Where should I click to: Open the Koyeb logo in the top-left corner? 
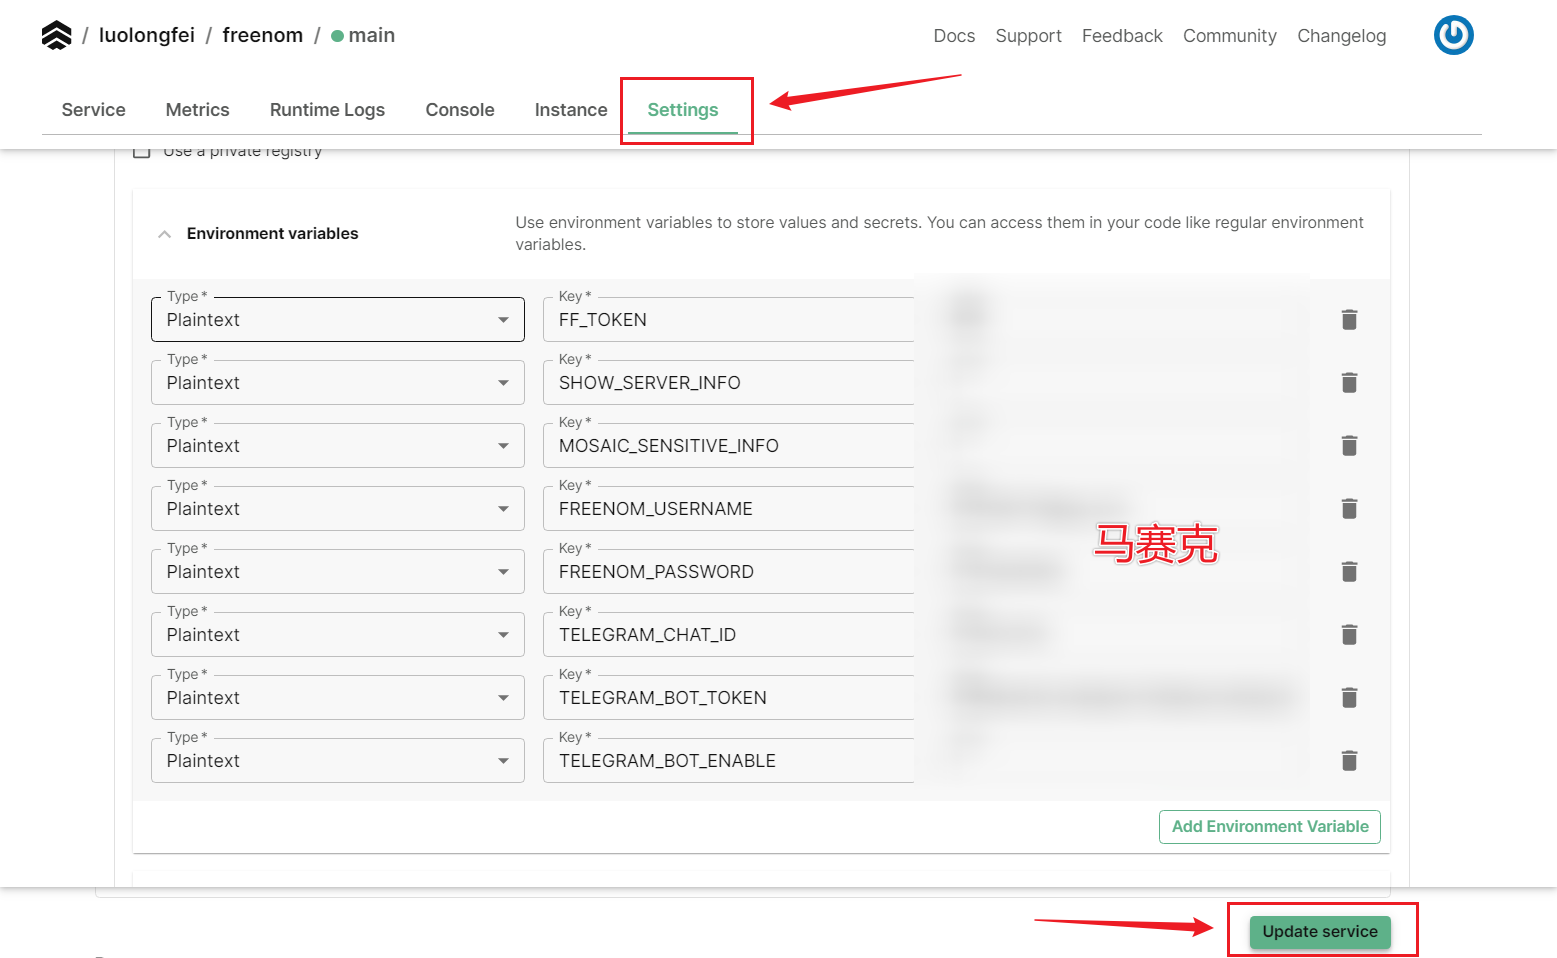56,34
